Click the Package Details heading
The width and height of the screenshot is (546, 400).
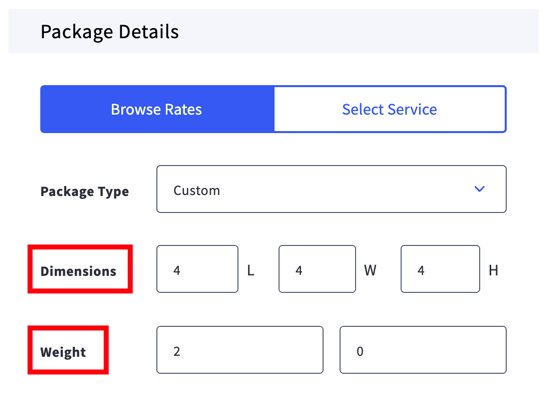click(110, 32)
